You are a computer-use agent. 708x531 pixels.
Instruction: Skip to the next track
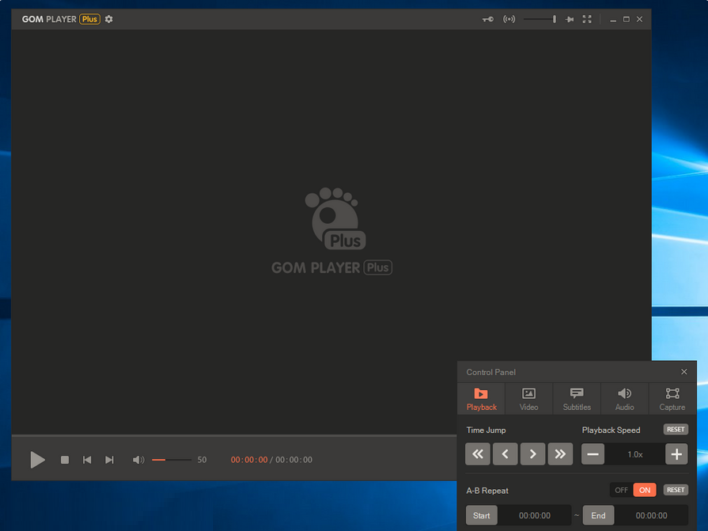[109, 460]
